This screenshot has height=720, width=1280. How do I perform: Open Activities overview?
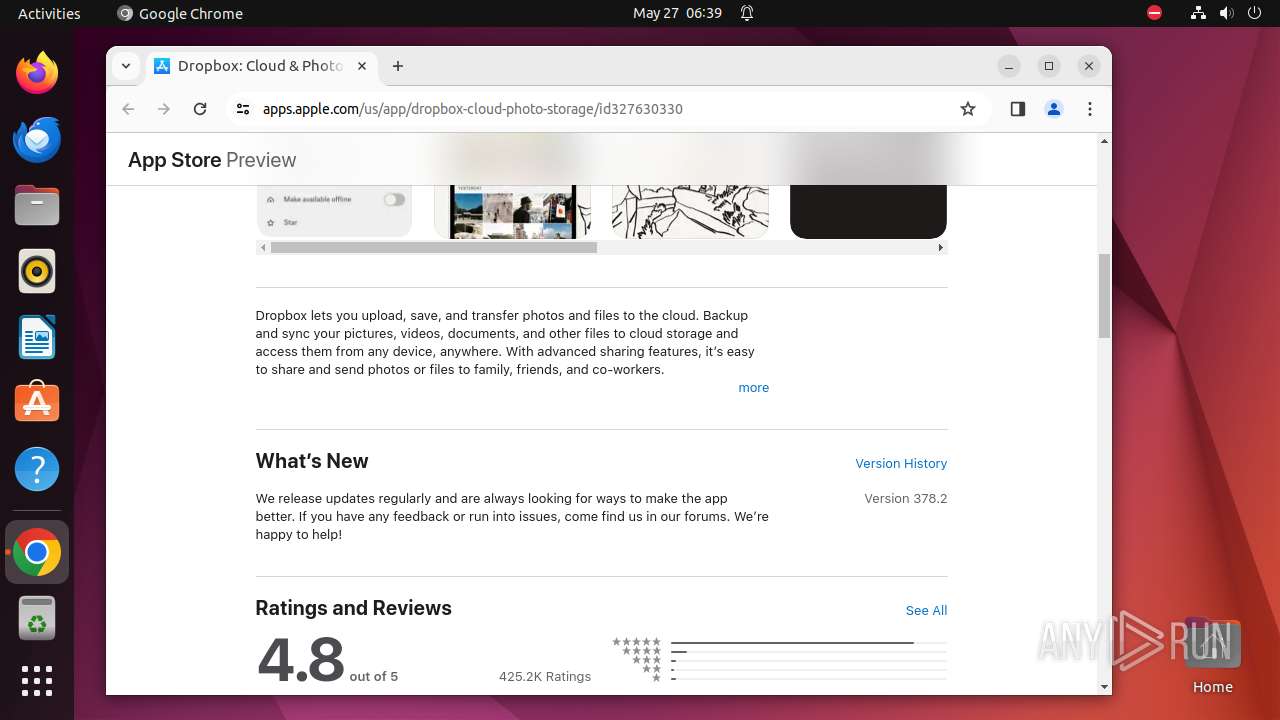pyautogui.click(x=49, y=13)
